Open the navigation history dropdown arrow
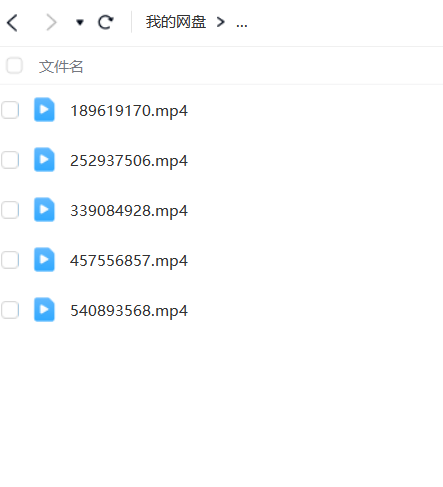This screenshot has width=443, height=487. point(80,22)
